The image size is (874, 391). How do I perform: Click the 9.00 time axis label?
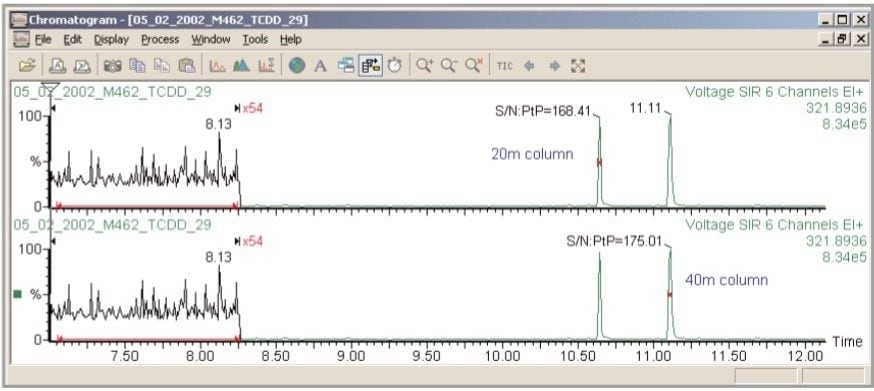(351, 356)
